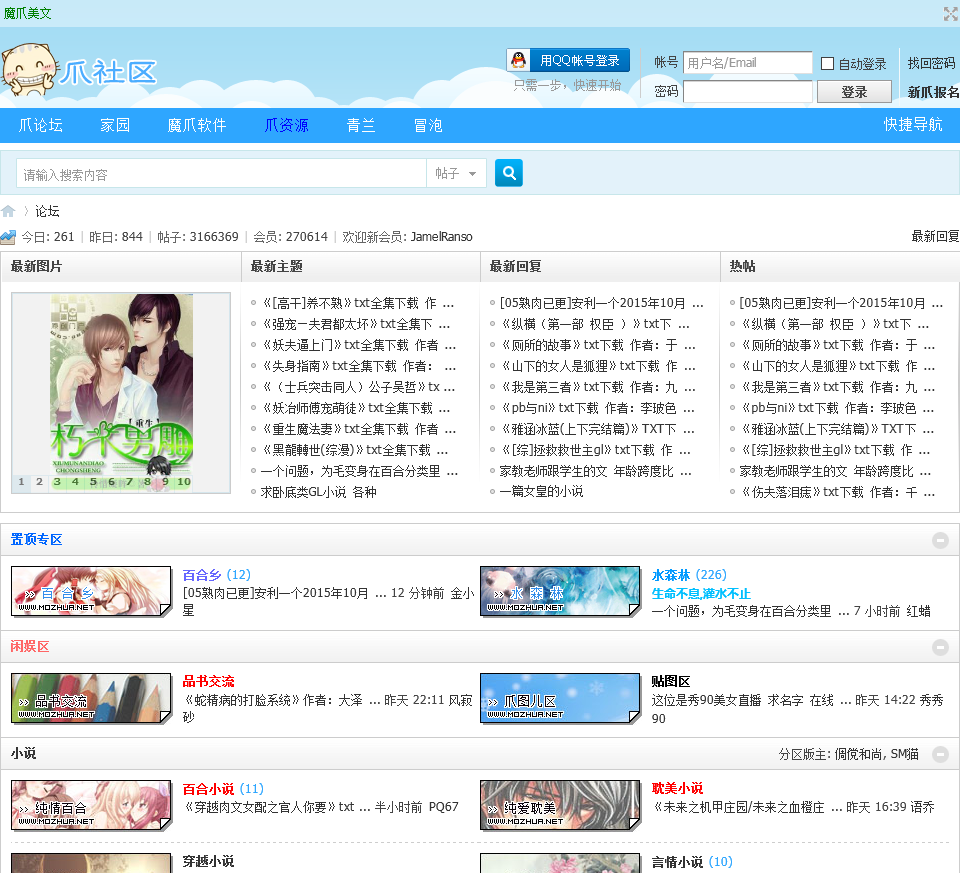Collapse the 置顶专区 section
This screenshot has width=960, height=873.
click(940, 540)
